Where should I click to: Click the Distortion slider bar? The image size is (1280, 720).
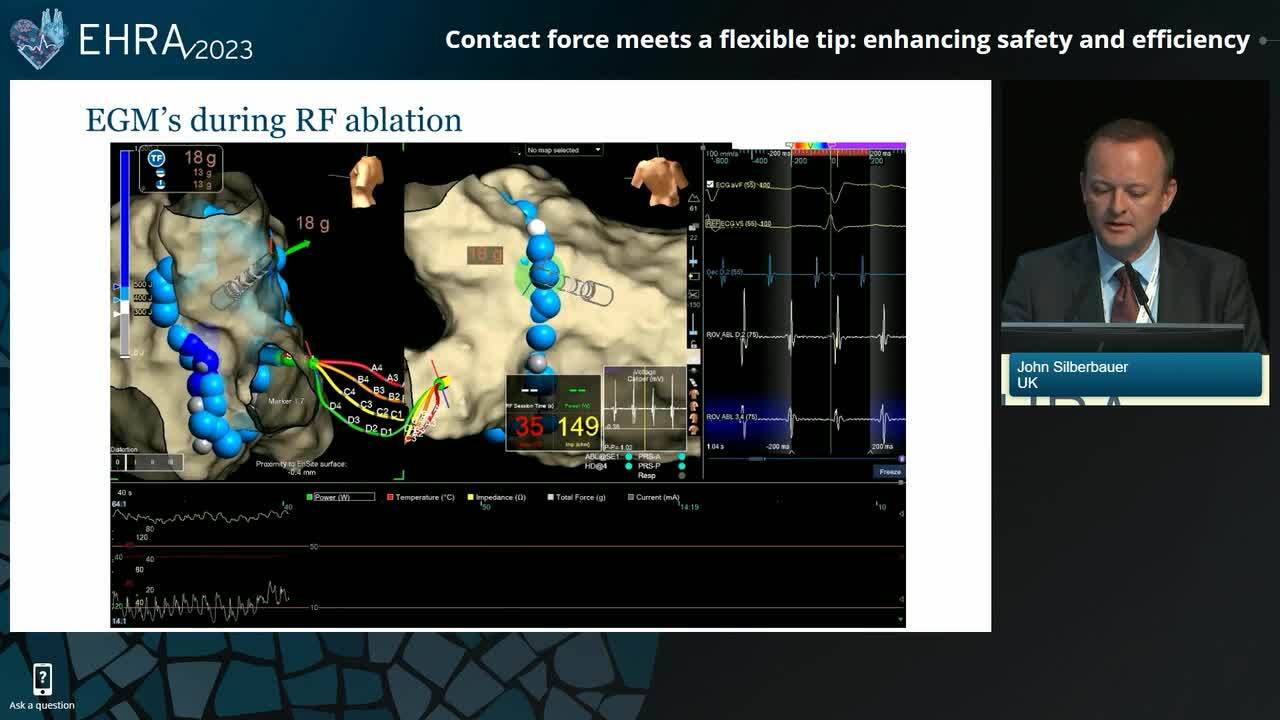(146, 462)
